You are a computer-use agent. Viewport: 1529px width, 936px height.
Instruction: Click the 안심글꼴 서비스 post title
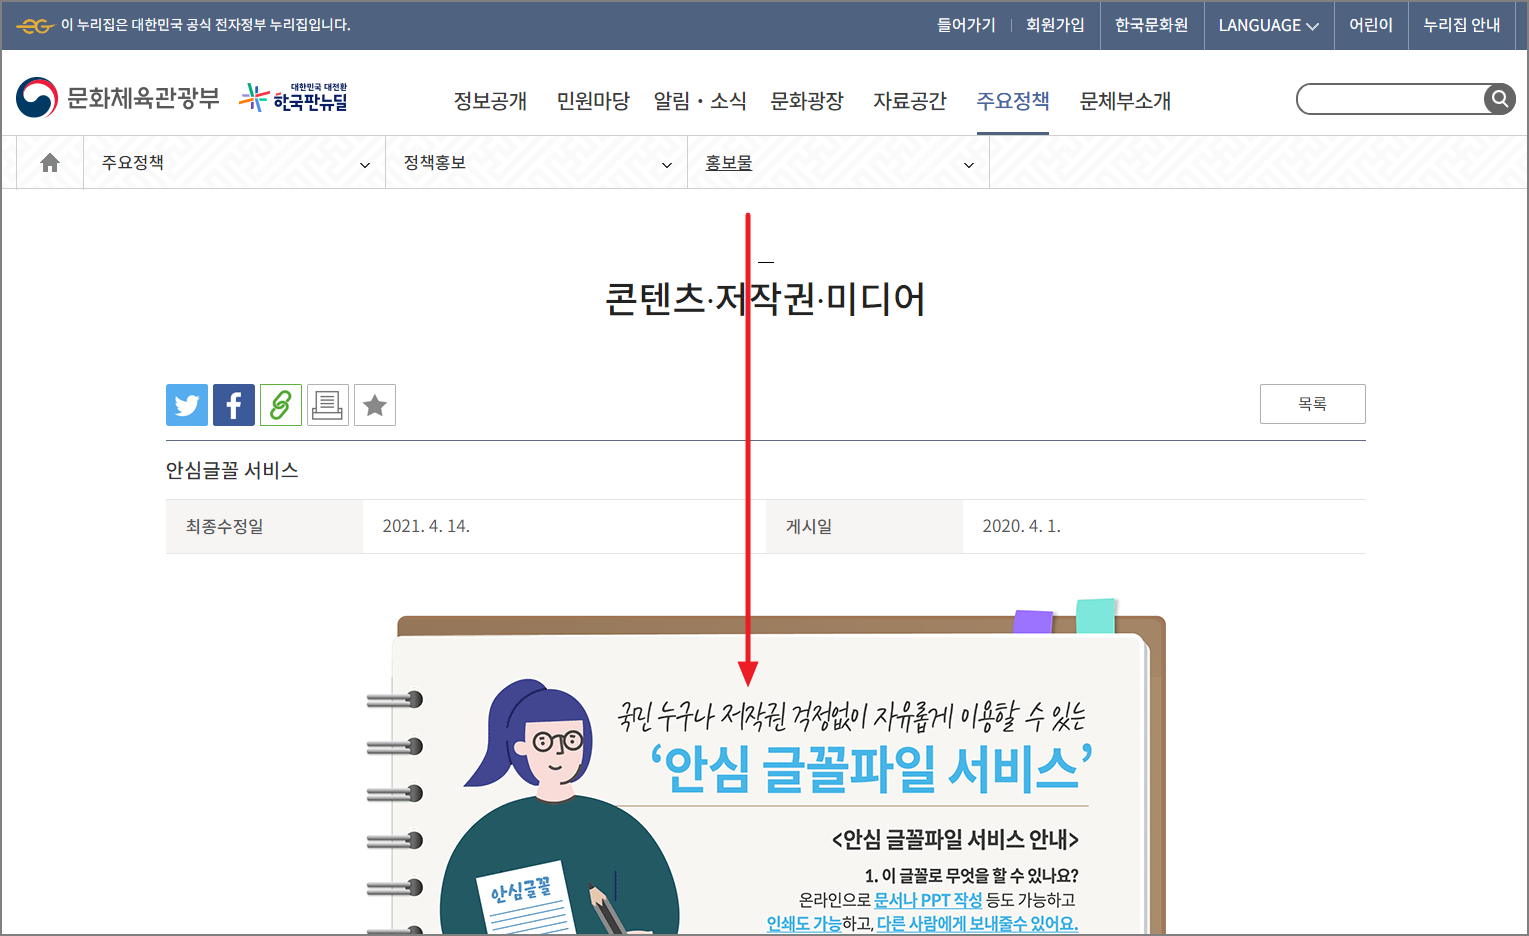[232, 470]
